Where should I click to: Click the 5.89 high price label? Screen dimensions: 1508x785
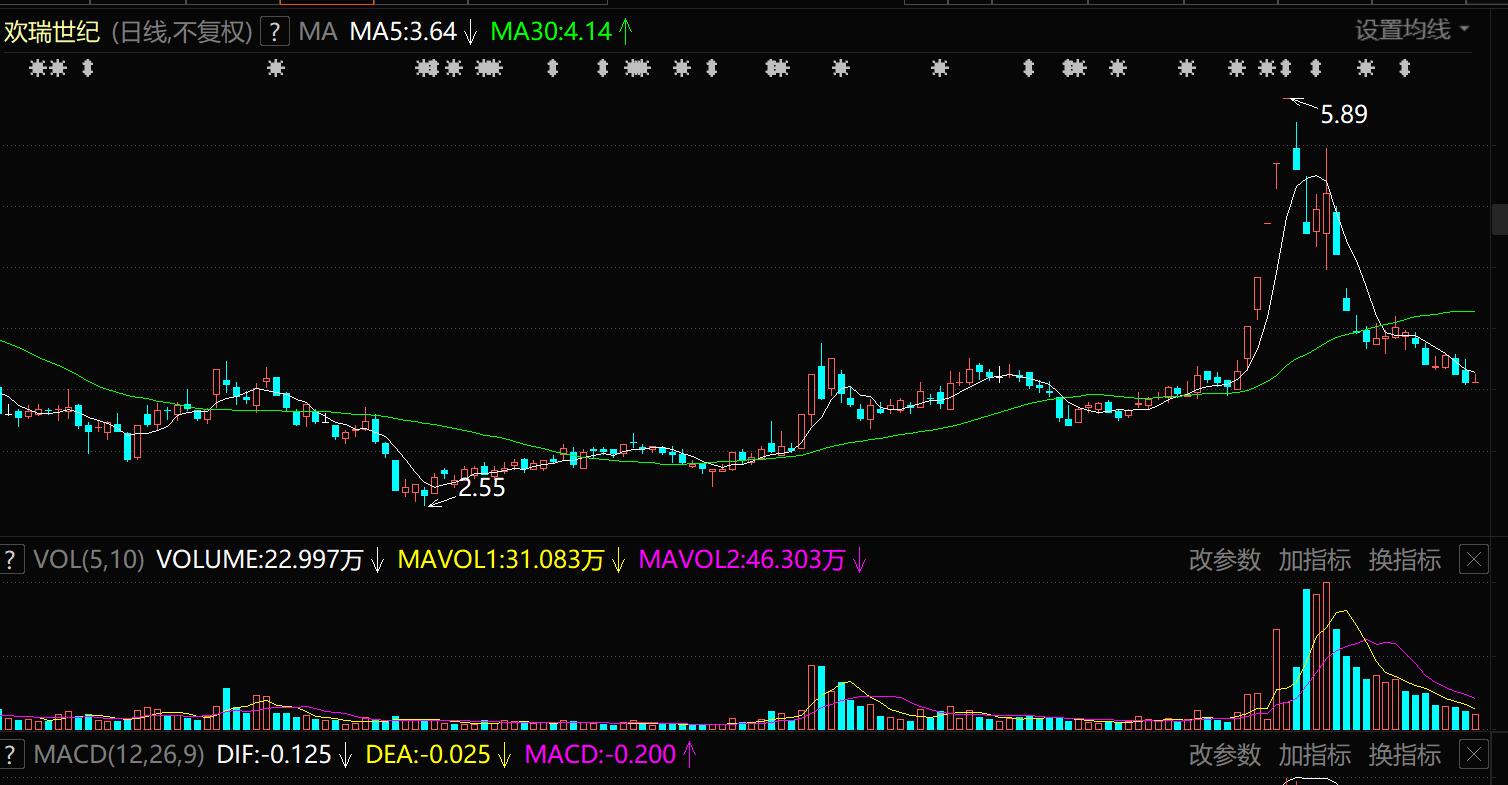pyautogui.click(x=1344, y=115)
